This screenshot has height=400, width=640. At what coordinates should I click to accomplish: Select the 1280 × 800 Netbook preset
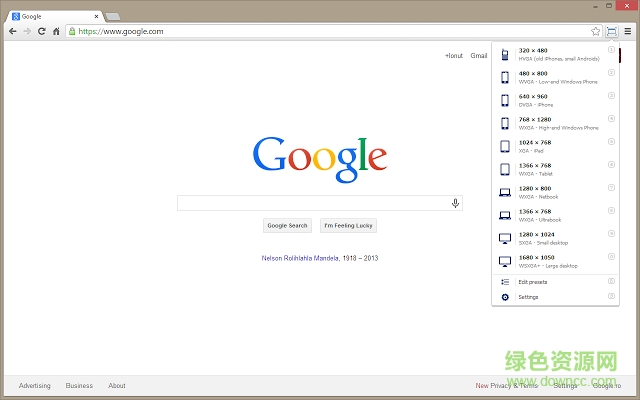[x=556, y=192]
